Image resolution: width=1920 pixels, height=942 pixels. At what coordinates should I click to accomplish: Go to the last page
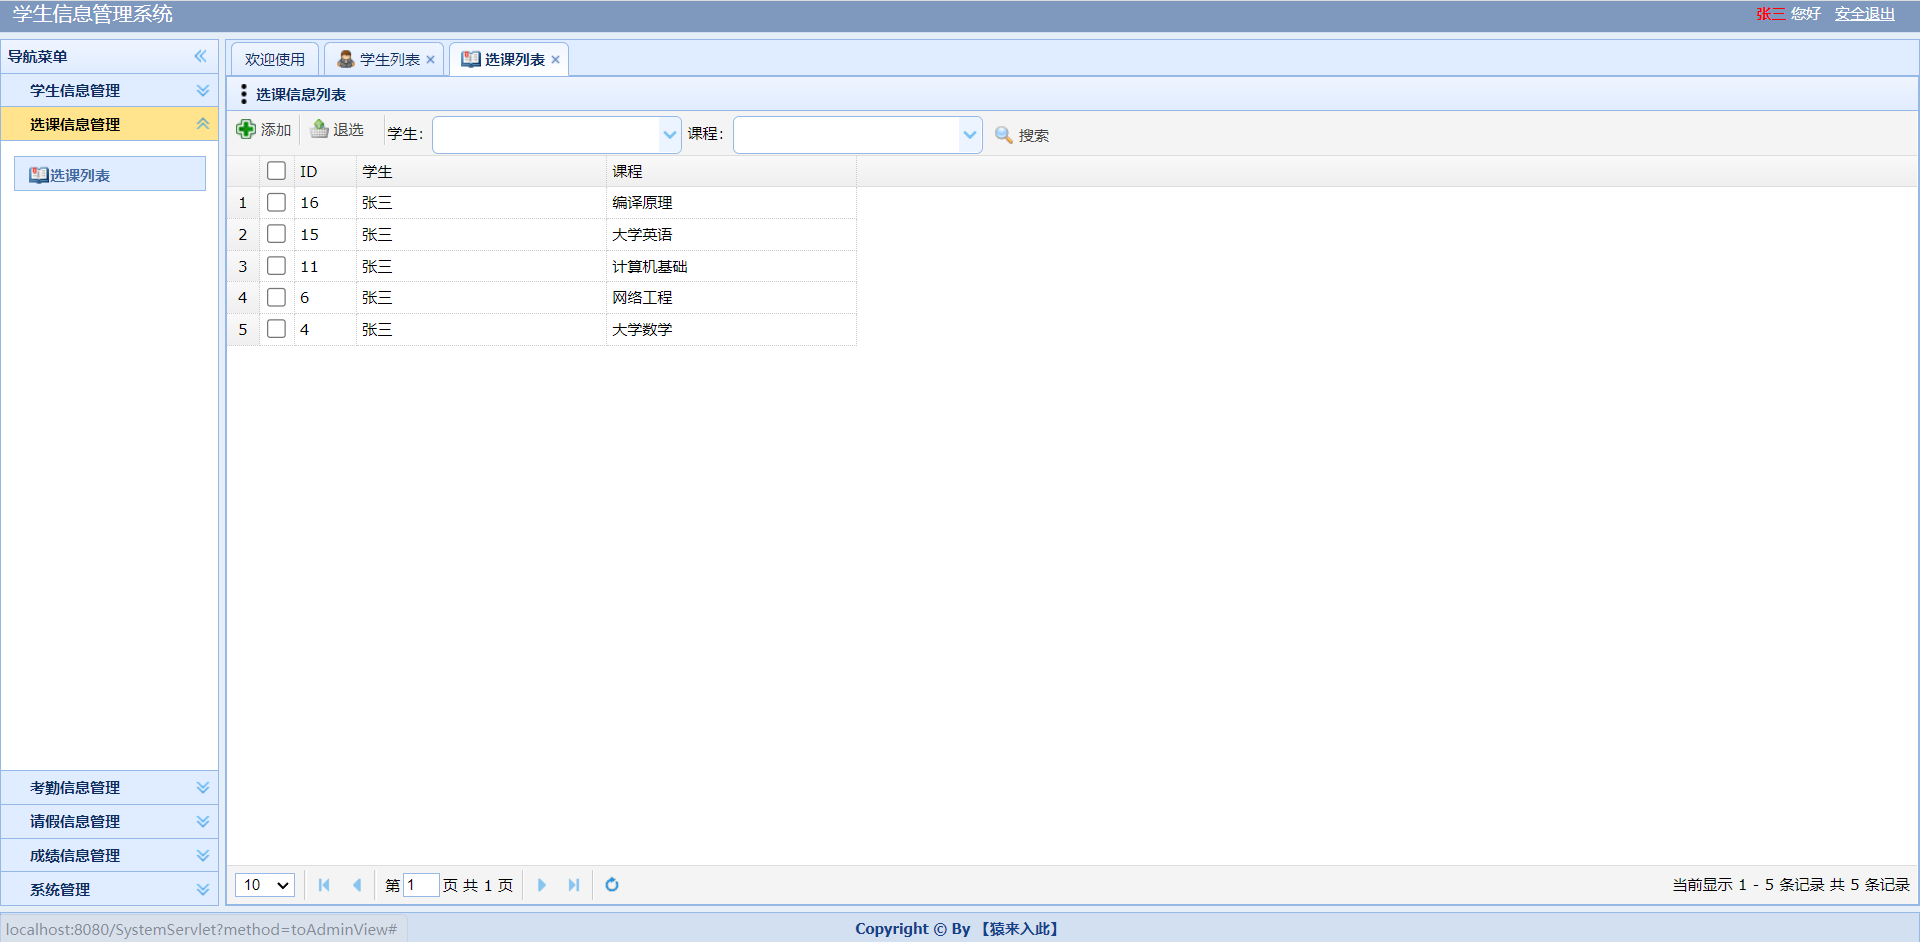[574, 885]
